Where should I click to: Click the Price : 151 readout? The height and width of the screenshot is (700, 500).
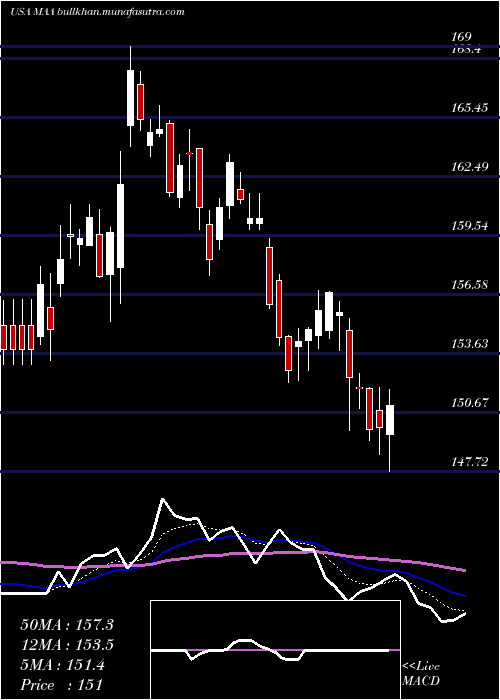[62, 685]
